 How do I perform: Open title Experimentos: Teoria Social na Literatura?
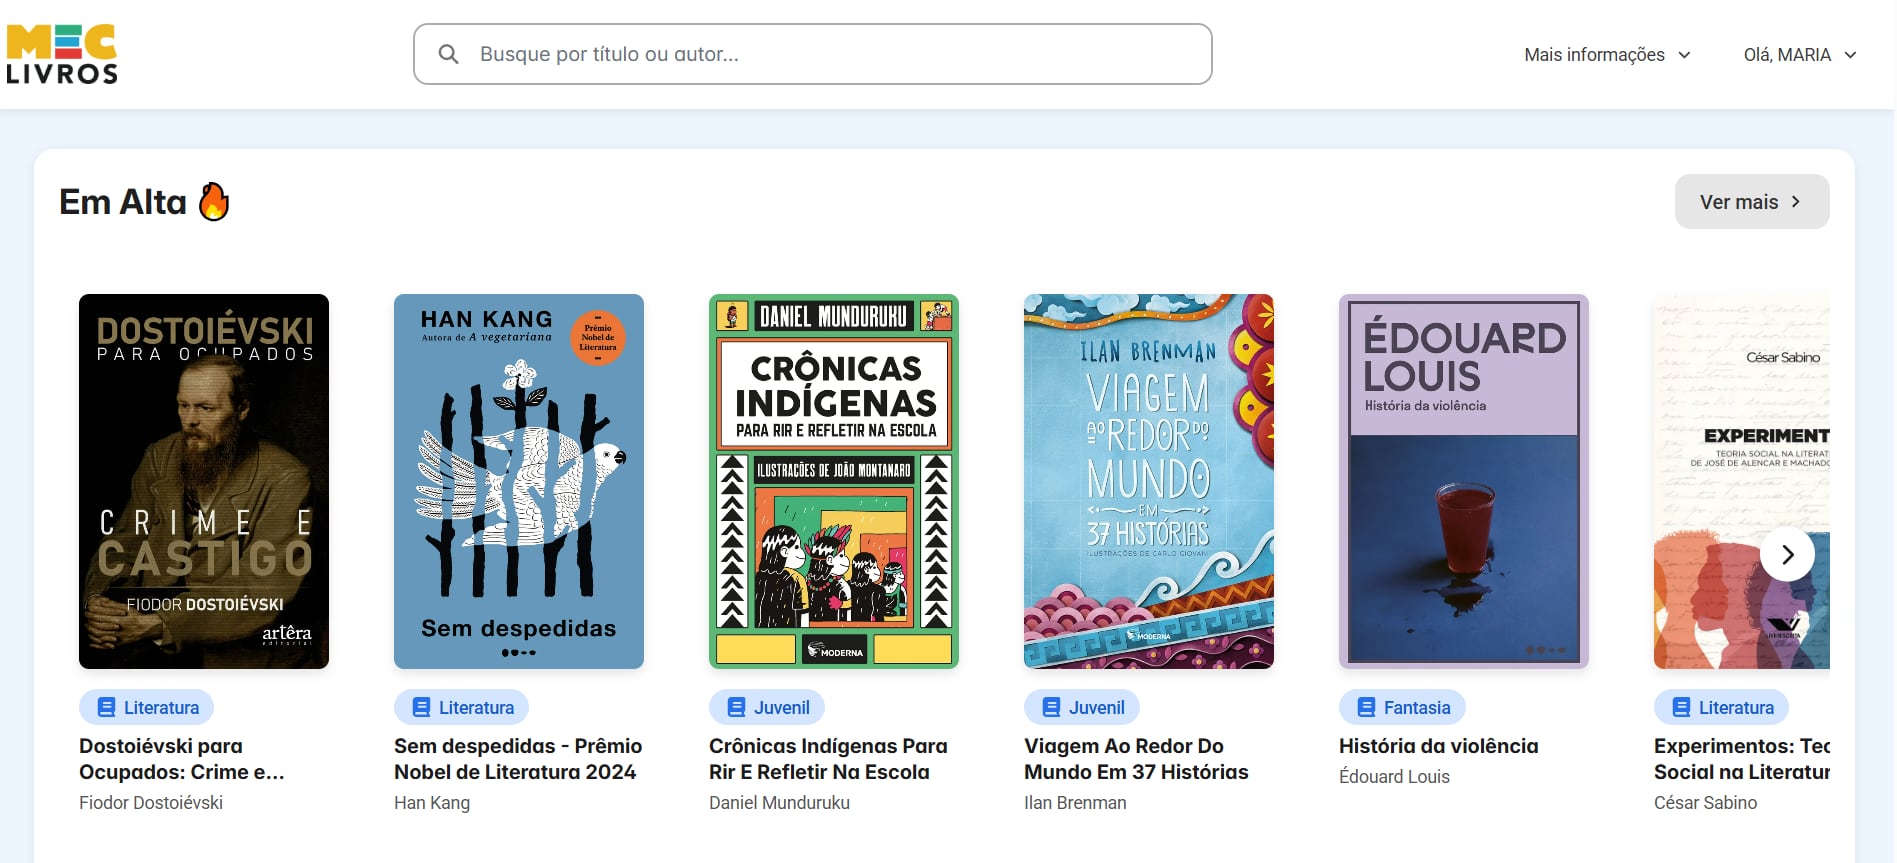(x=1742, y=759)
